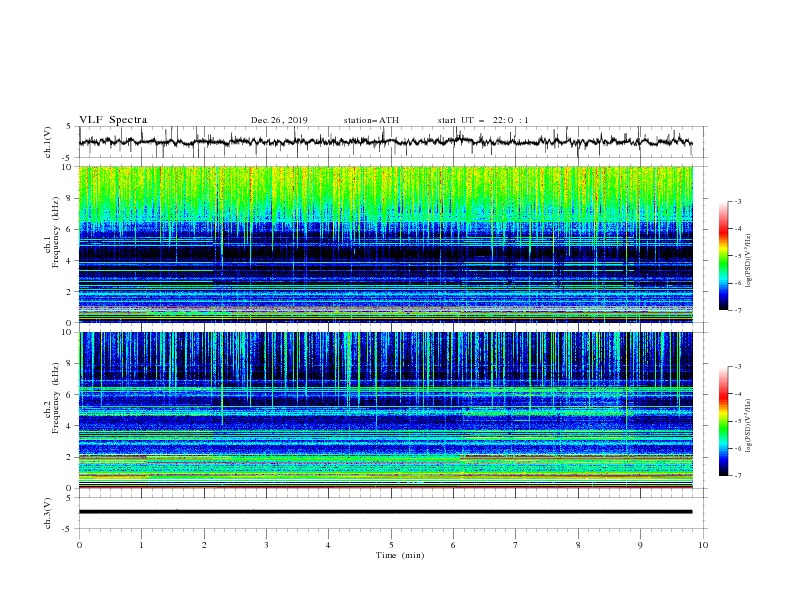
Task: Click the "0" tick on the time axis
Action: pos(79,545)
